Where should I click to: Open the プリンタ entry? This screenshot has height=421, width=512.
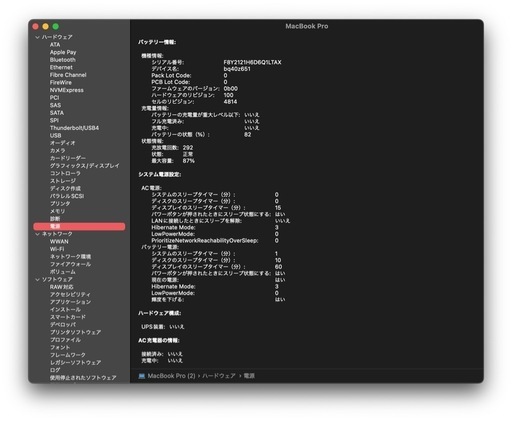[60, 204]
